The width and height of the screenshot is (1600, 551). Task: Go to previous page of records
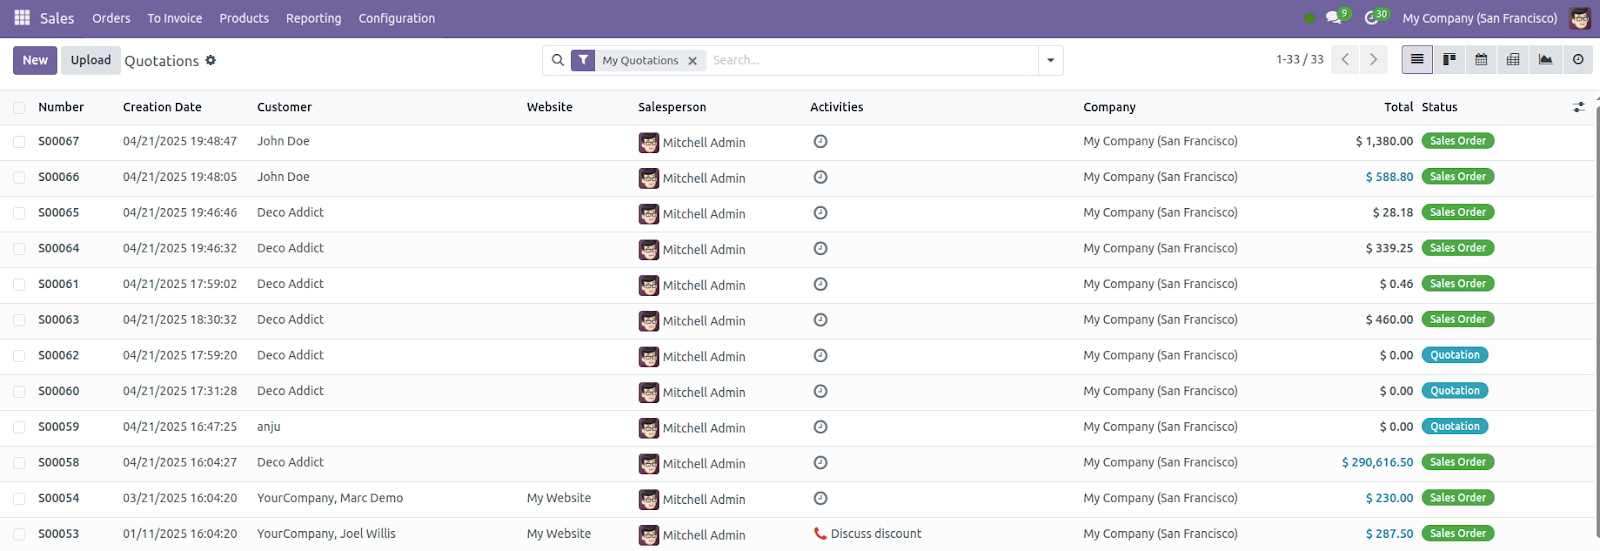(x=1345, y=60)
